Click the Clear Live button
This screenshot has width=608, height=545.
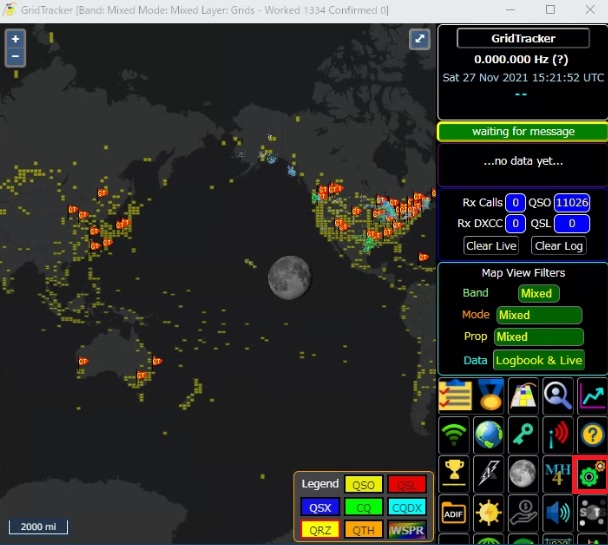click(x=491, y=246)
